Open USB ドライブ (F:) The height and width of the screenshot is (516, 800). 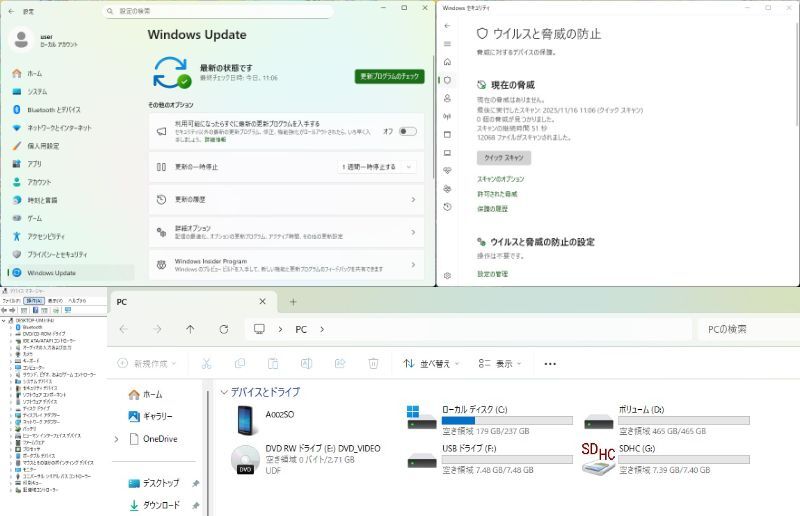[x=490, y=459]
